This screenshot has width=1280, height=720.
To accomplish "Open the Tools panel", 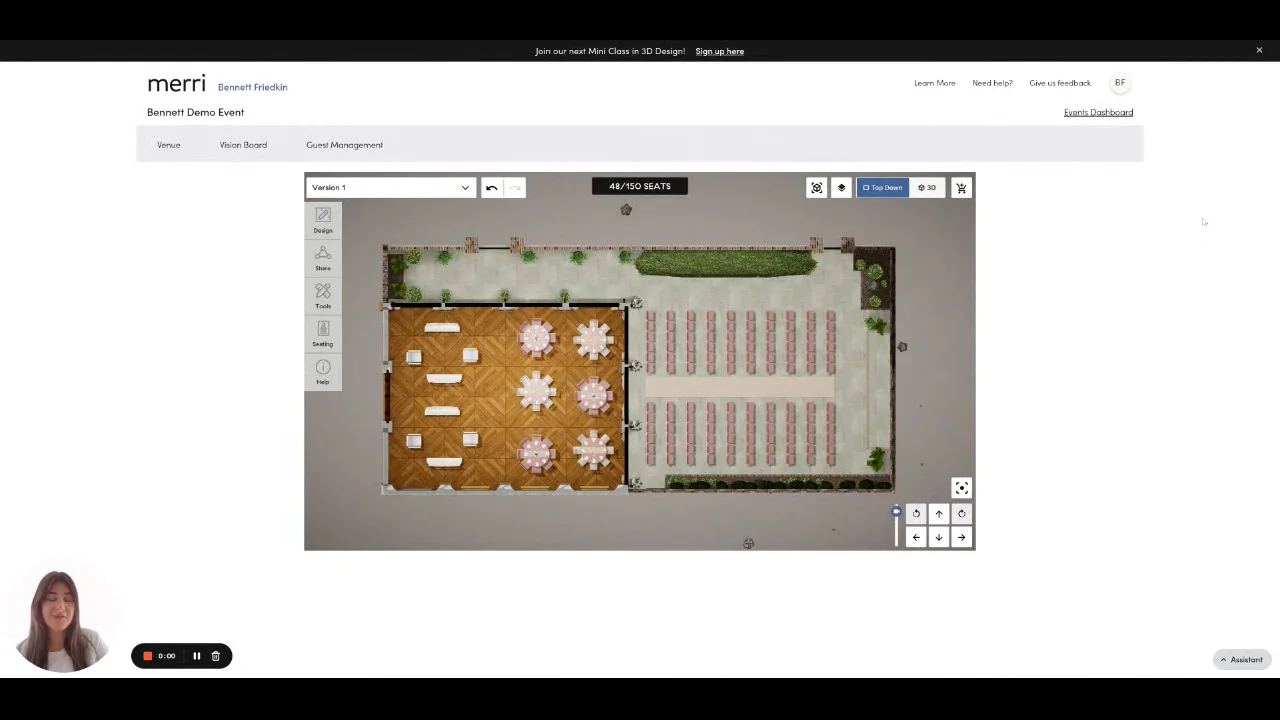I will coord(323,296).
